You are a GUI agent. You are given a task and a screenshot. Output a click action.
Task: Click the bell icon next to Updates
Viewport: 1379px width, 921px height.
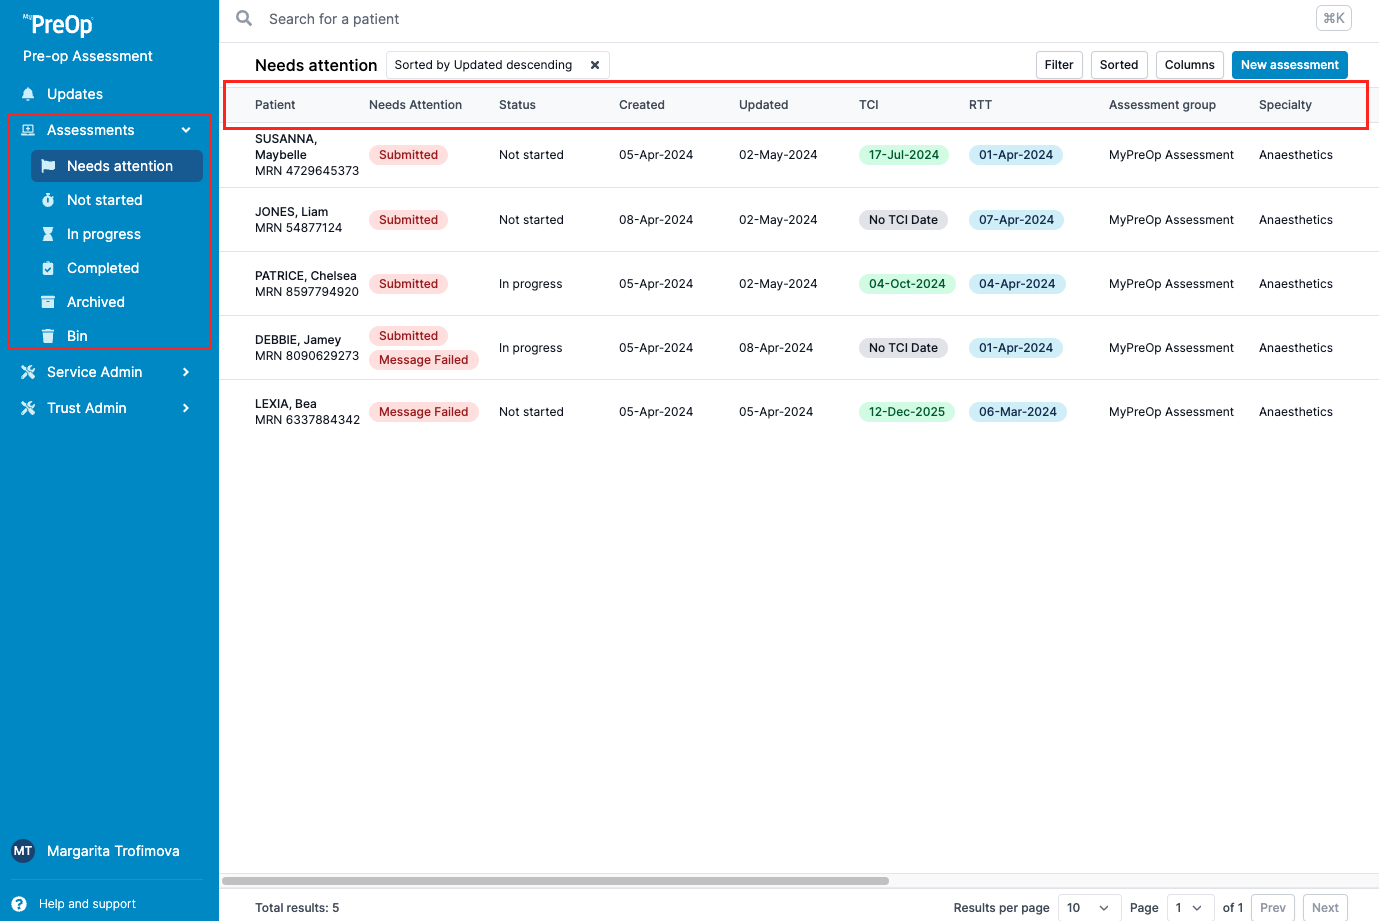(28, 94)
